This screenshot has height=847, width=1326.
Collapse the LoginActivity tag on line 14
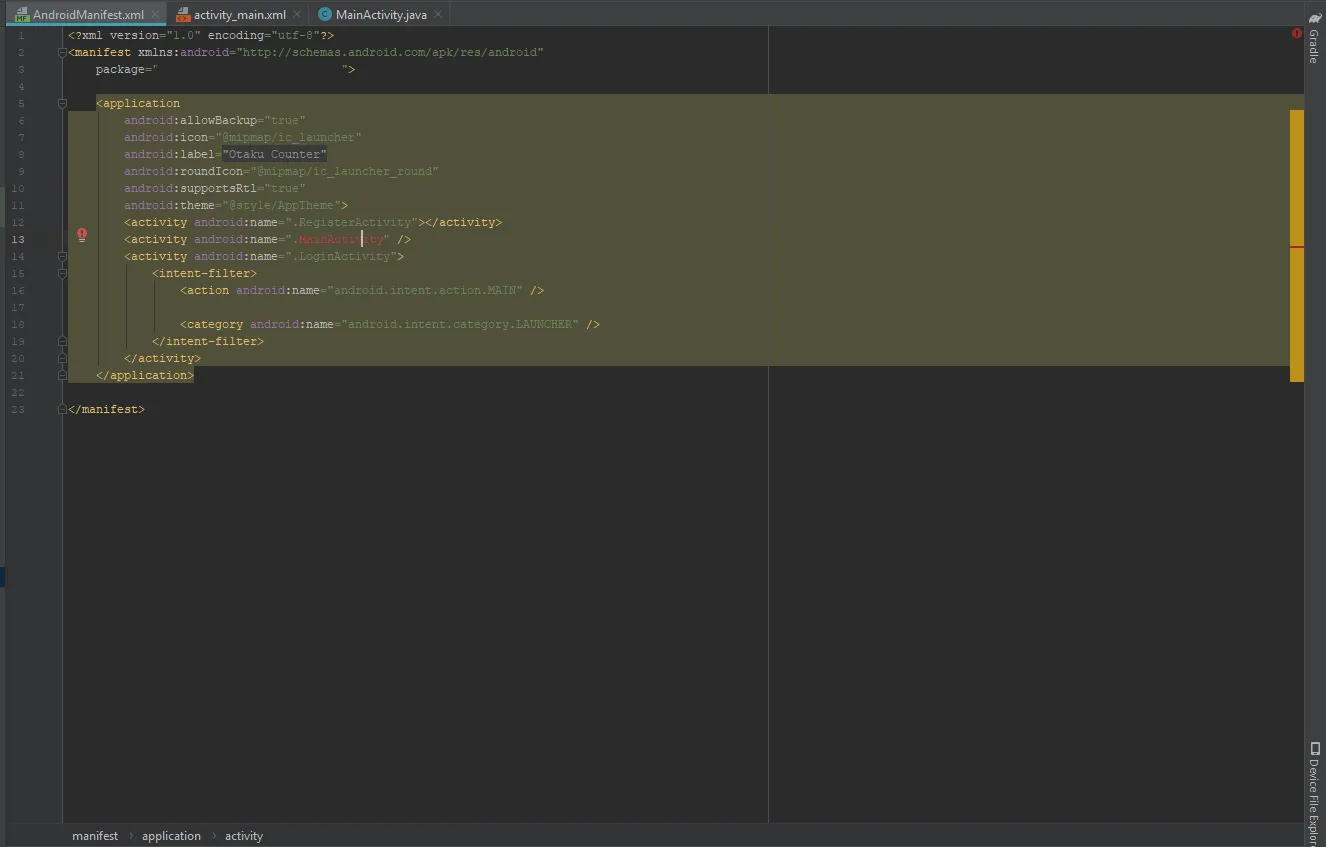pos(62,256)
